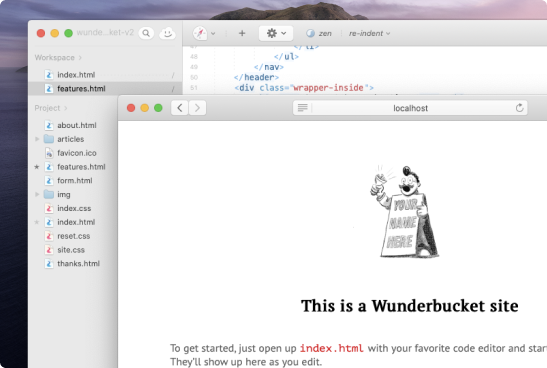Click the reader view icon in address bar
The height and width of the screenshot is (368, 547).
pos(302,108)
